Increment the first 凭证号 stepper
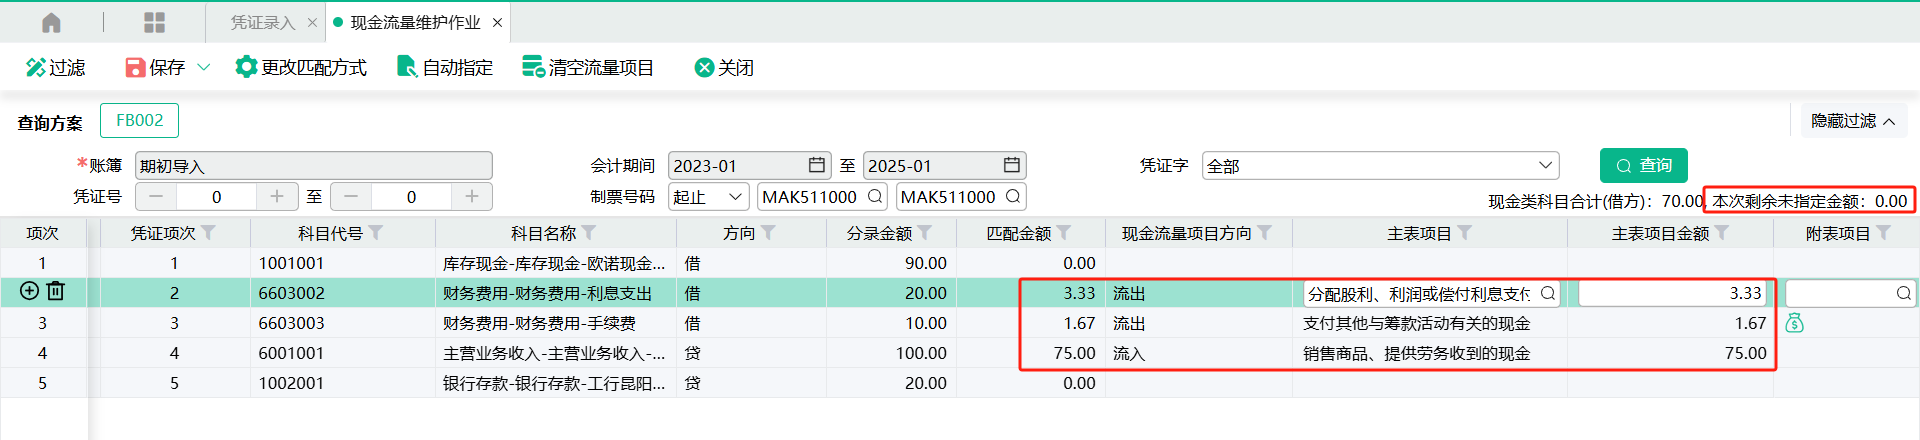This screenshot has height=440, width=1920. [x=277, y=197]
